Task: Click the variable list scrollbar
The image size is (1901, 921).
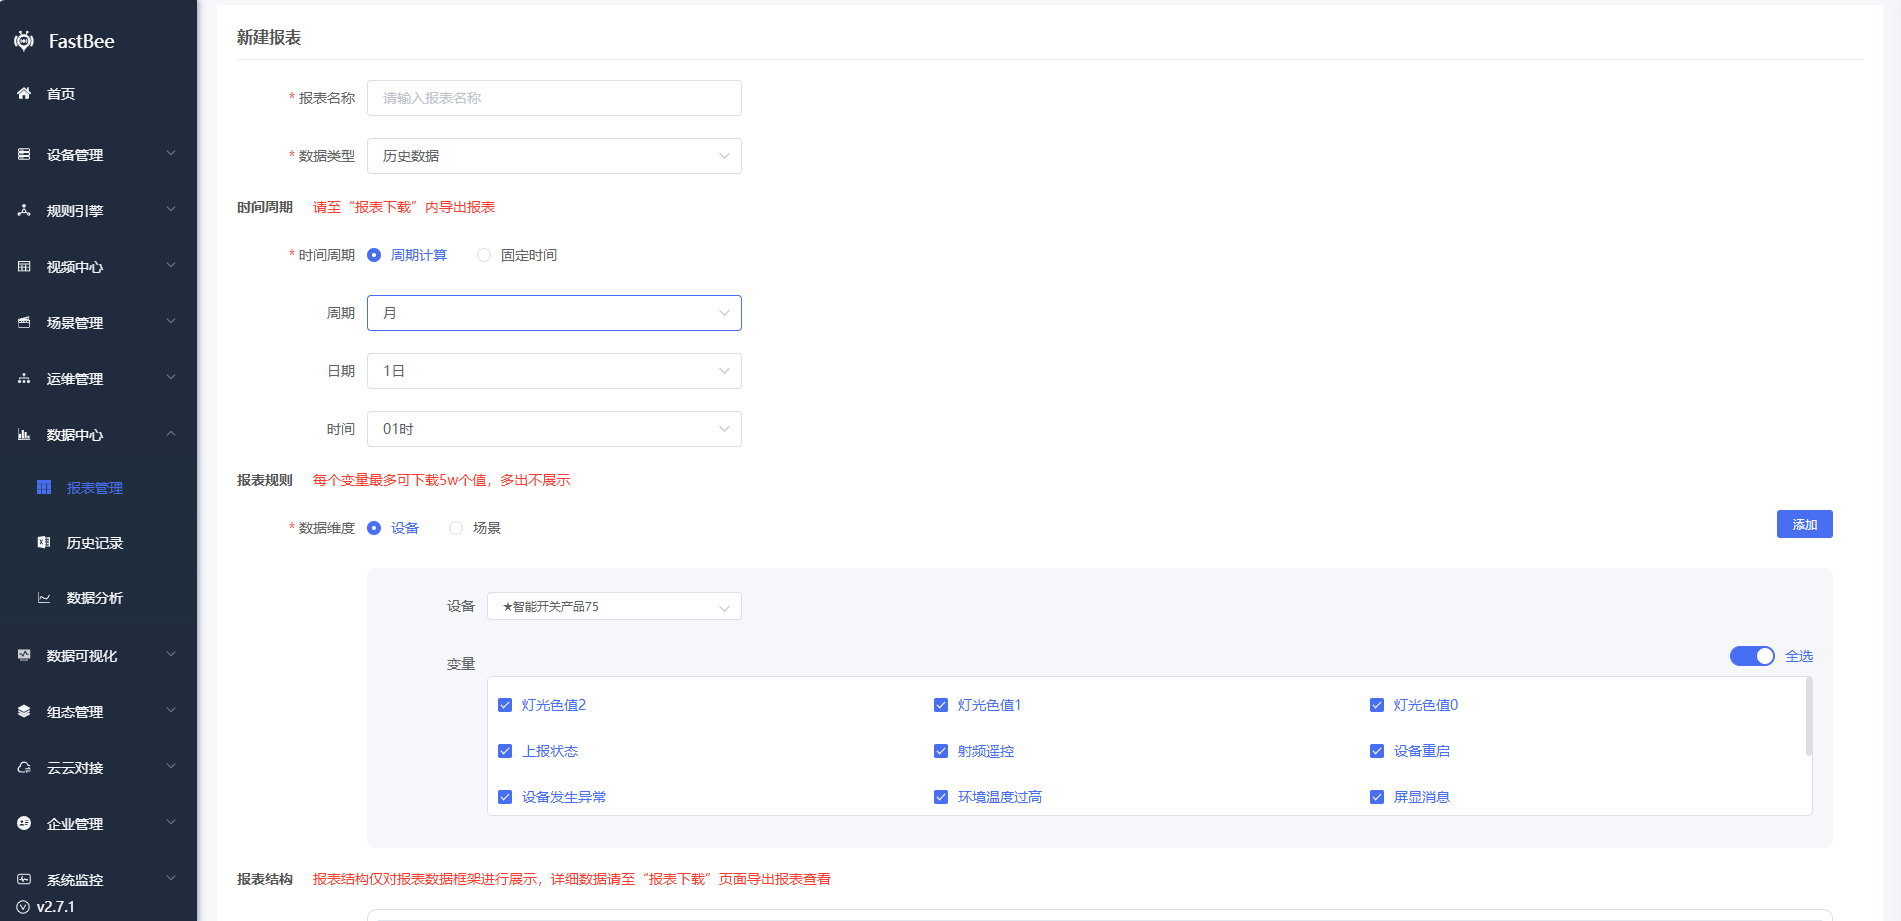Action: coord(1808,718)
